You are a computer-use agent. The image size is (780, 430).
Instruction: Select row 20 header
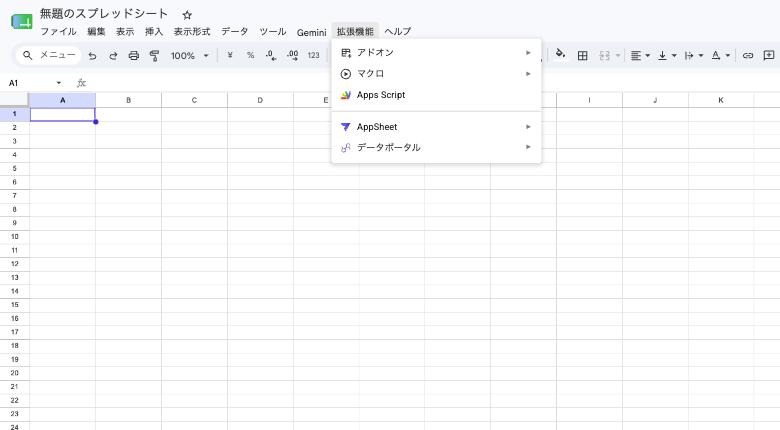coord(14,373)
